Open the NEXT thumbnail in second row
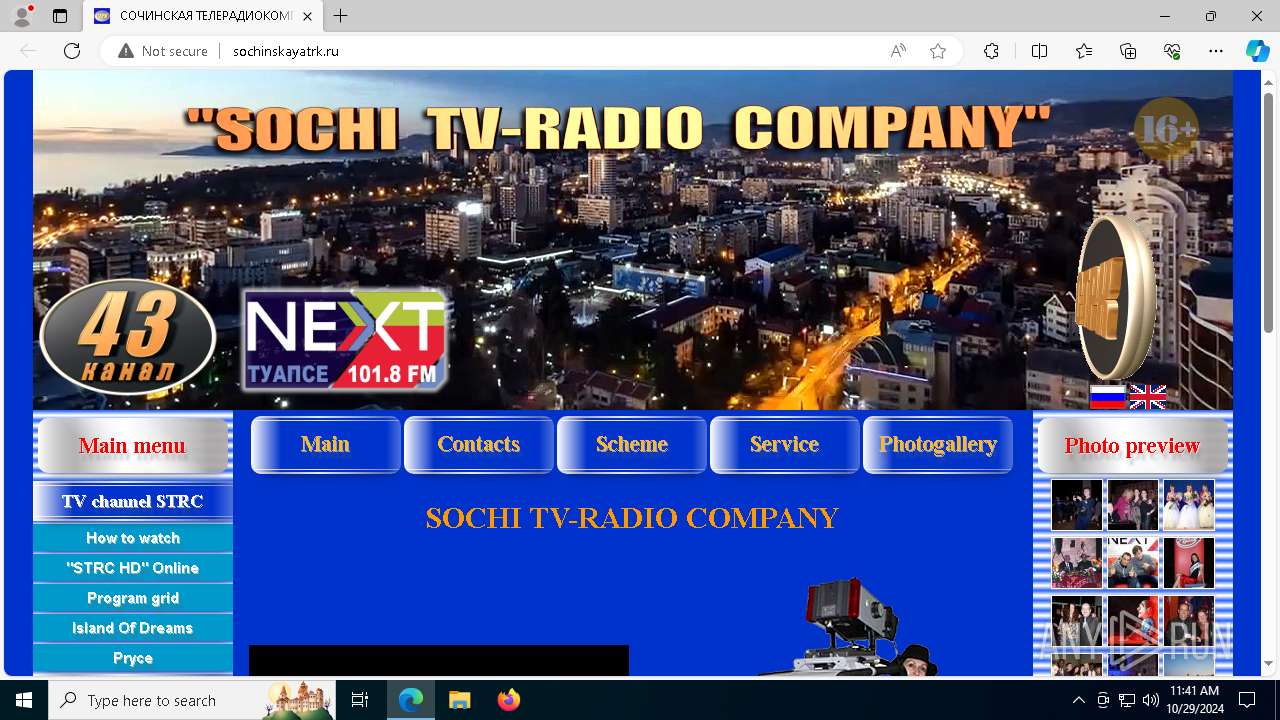The width and height of the screenshot is (1280, 720). (1133, 562)
